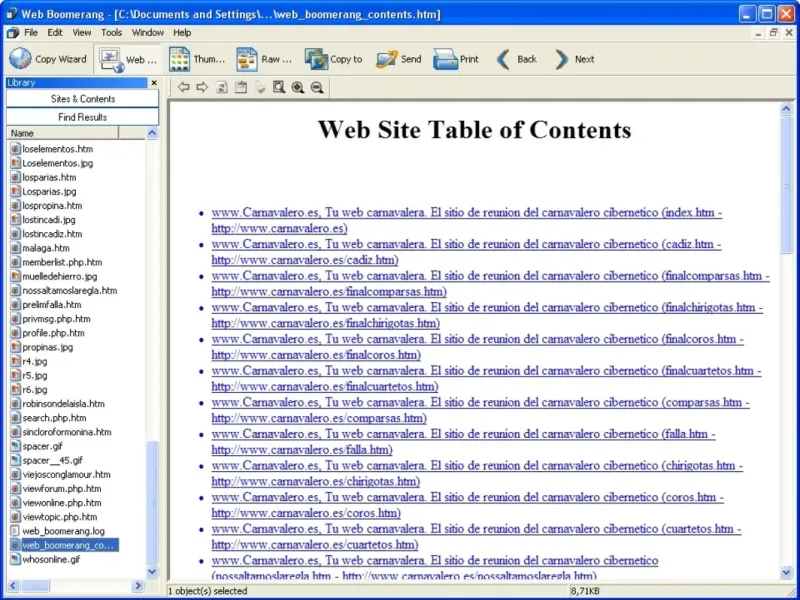Select the r4.jpg image icon
This screenshot has height=600, width=800.
click(x=15, y=361)
